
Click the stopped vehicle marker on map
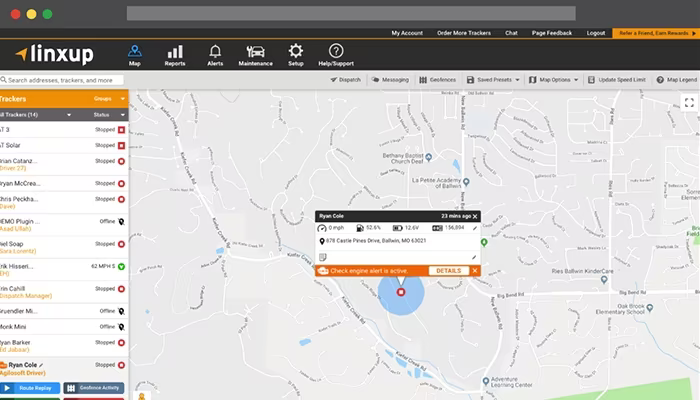tap(401, 292)
